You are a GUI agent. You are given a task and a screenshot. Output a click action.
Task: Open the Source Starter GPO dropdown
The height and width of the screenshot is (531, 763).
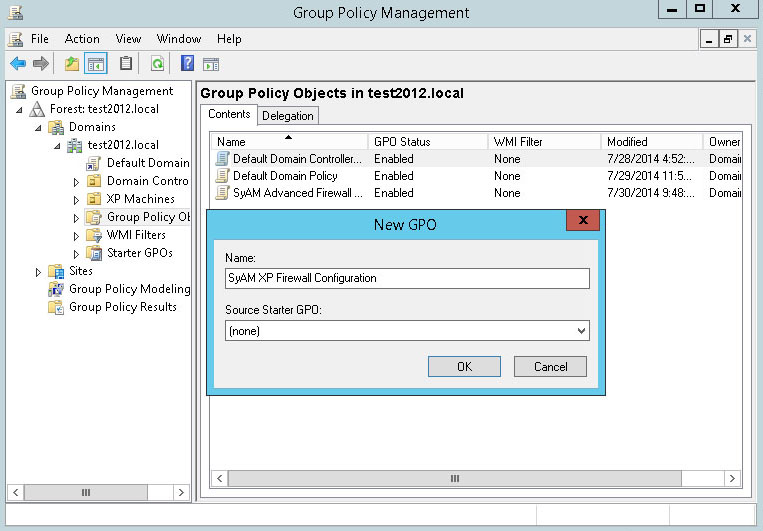click(x=581, y=330)
